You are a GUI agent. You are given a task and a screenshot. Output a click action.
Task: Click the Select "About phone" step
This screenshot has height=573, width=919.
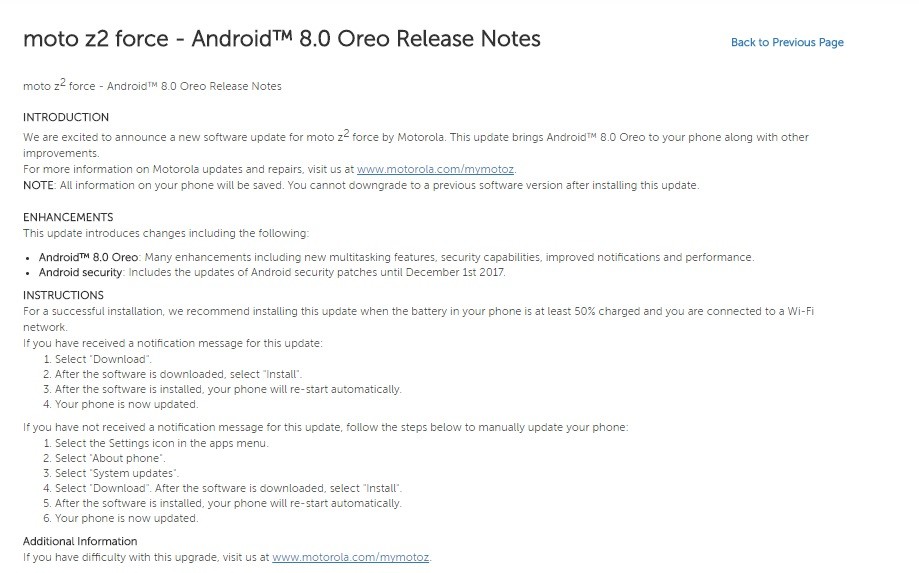pyautogui.click(x=110, y=458)
